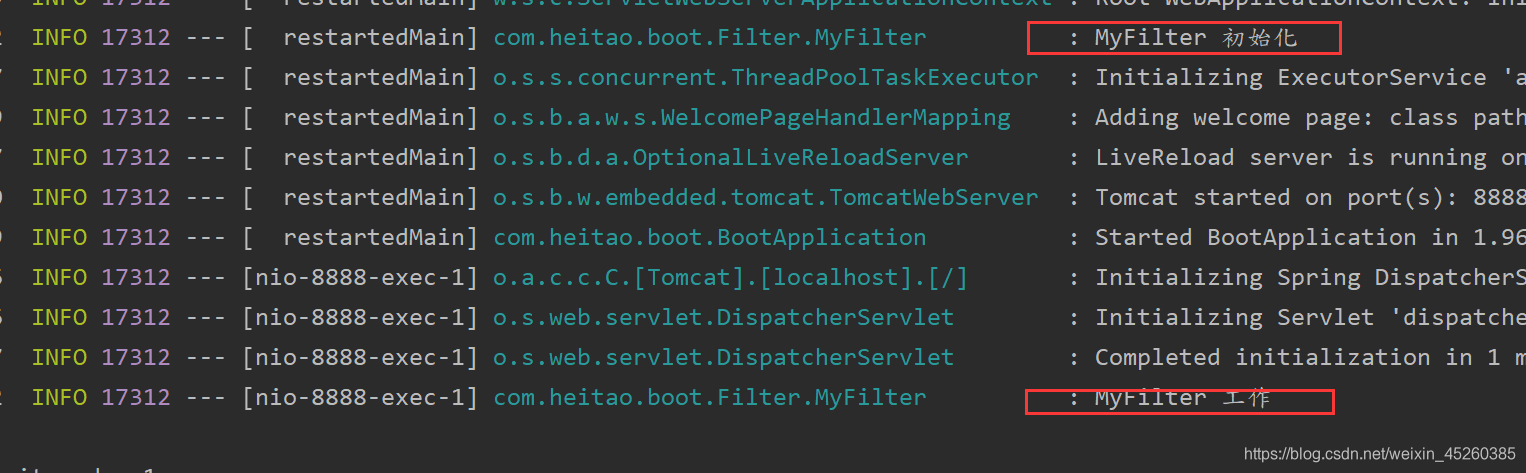Select MyFilter logger name in the restartedMain row
Screen dimensions: 1526x473
pyautogui.click(x=710, y=38)
